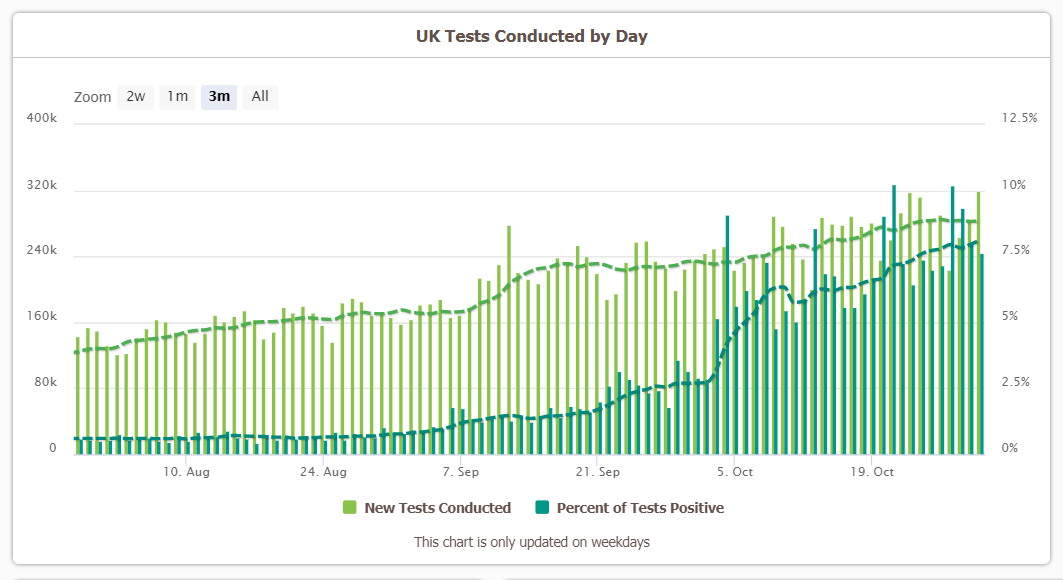Click the 400k left axis label
1063x580 pixels.
point(41,118)
